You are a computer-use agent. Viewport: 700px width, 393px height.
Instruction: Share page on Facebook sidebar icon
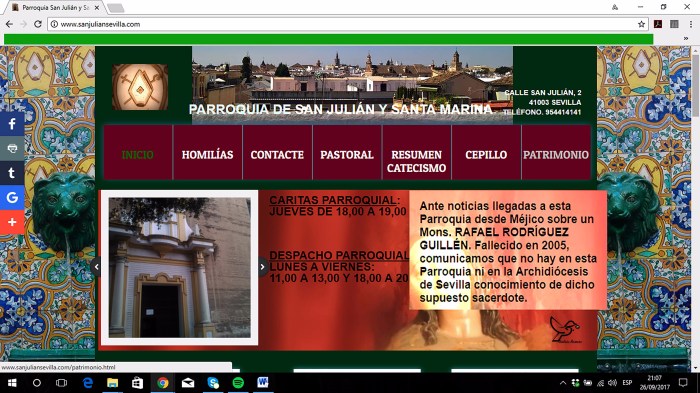pyautogui.click(x=12, y=124)
